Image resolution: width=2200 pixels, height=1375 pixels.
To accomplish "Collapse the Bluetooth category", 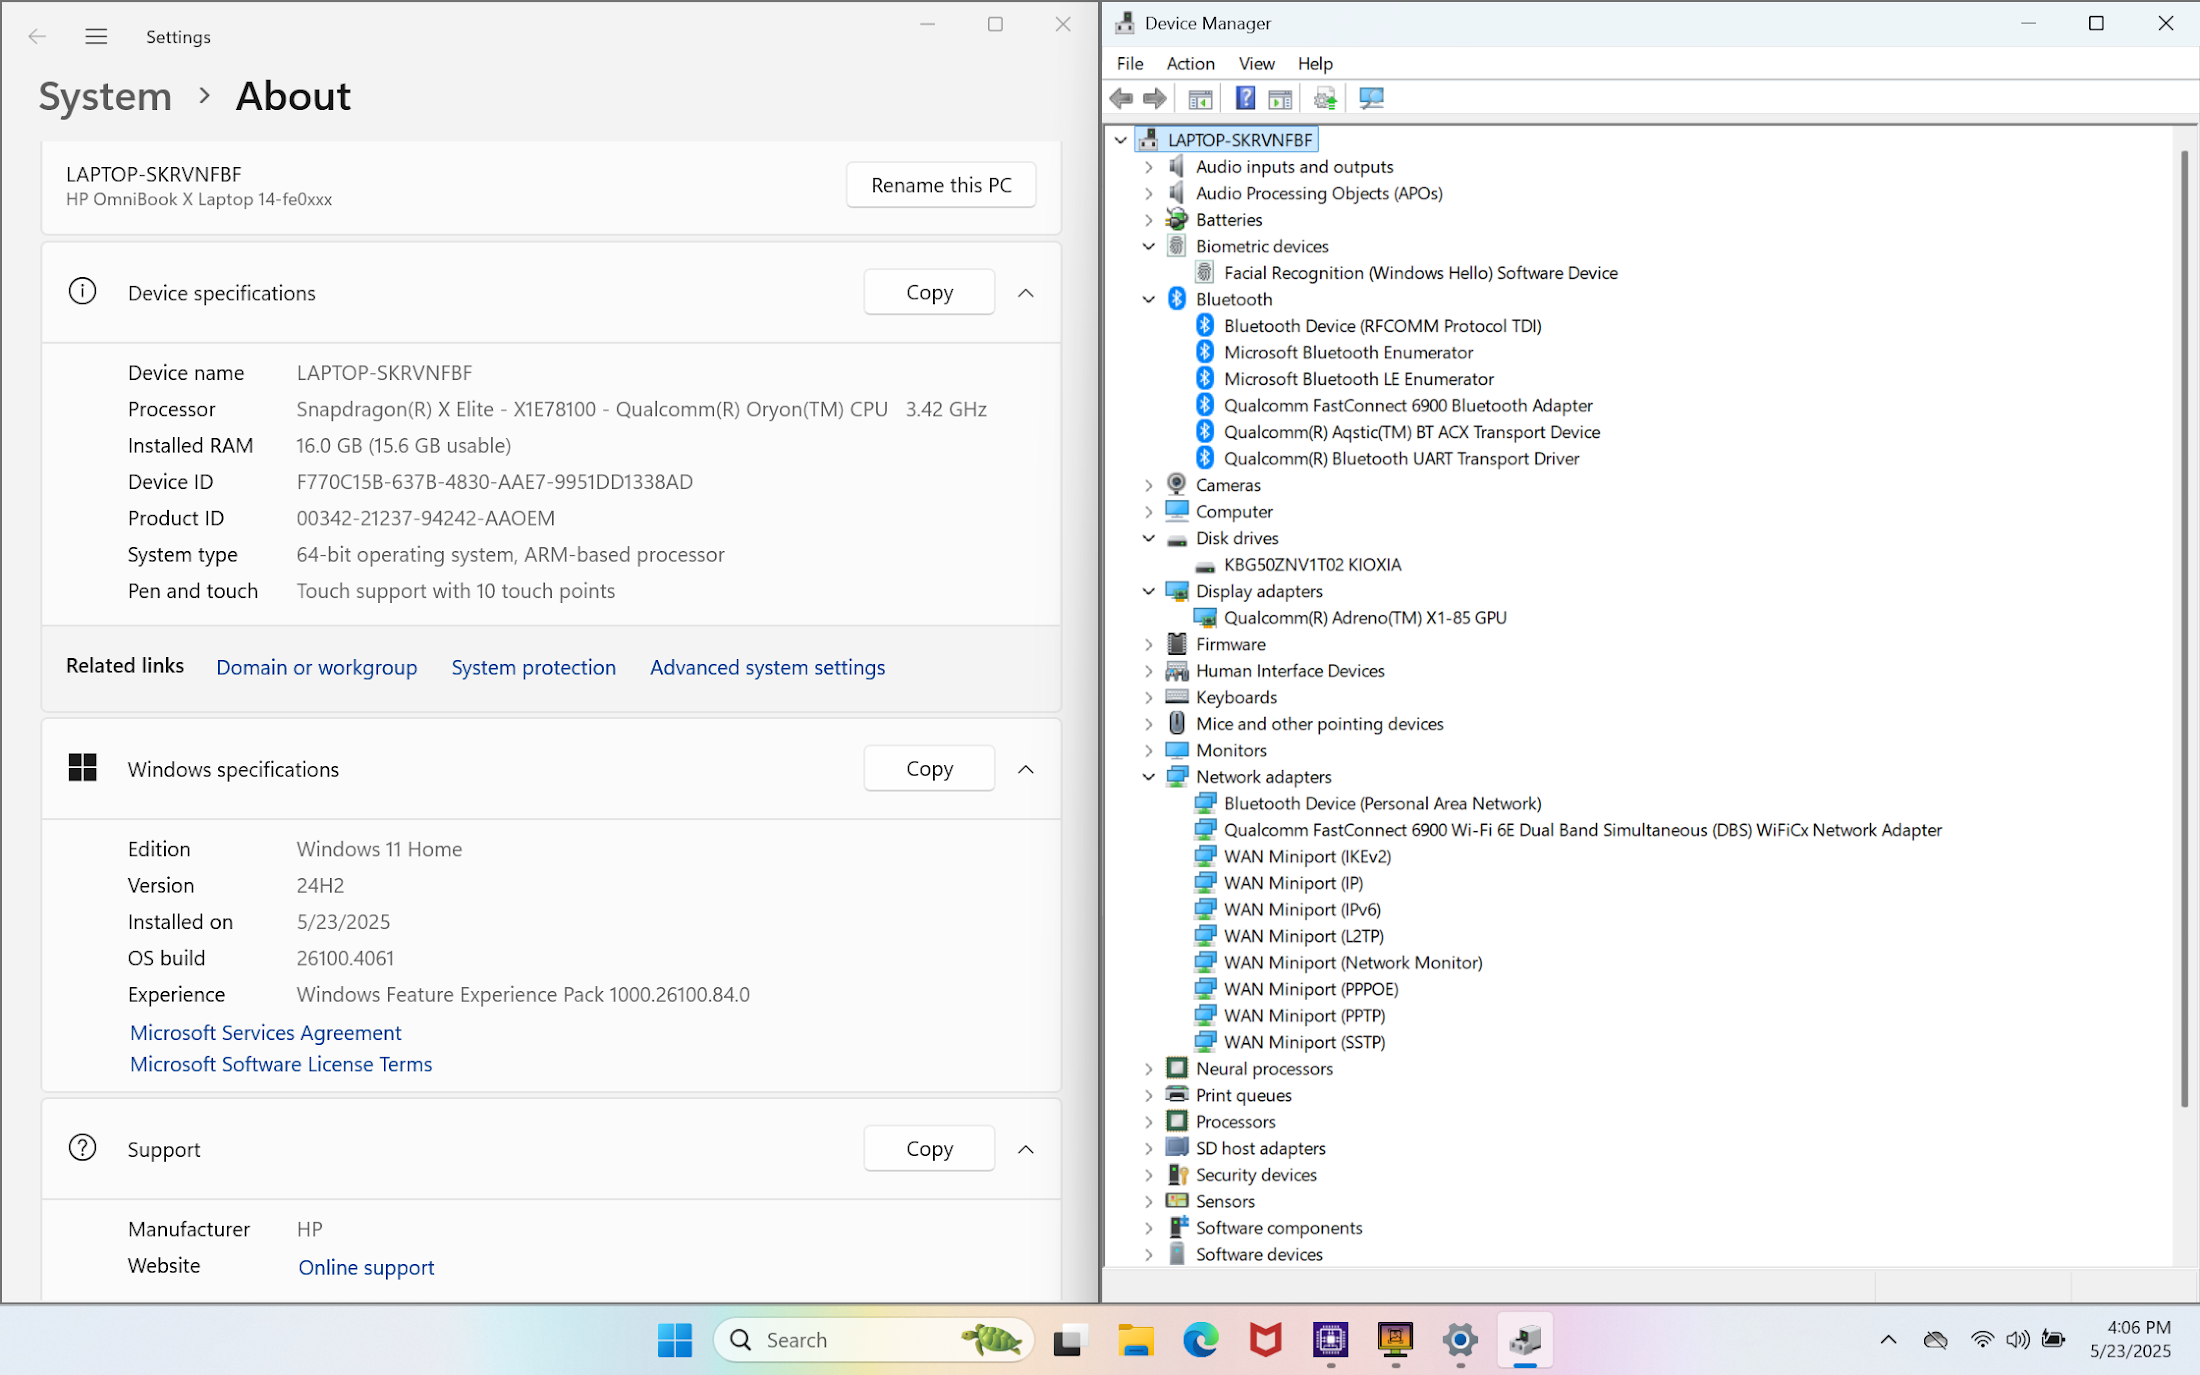I will point(1149,299).
